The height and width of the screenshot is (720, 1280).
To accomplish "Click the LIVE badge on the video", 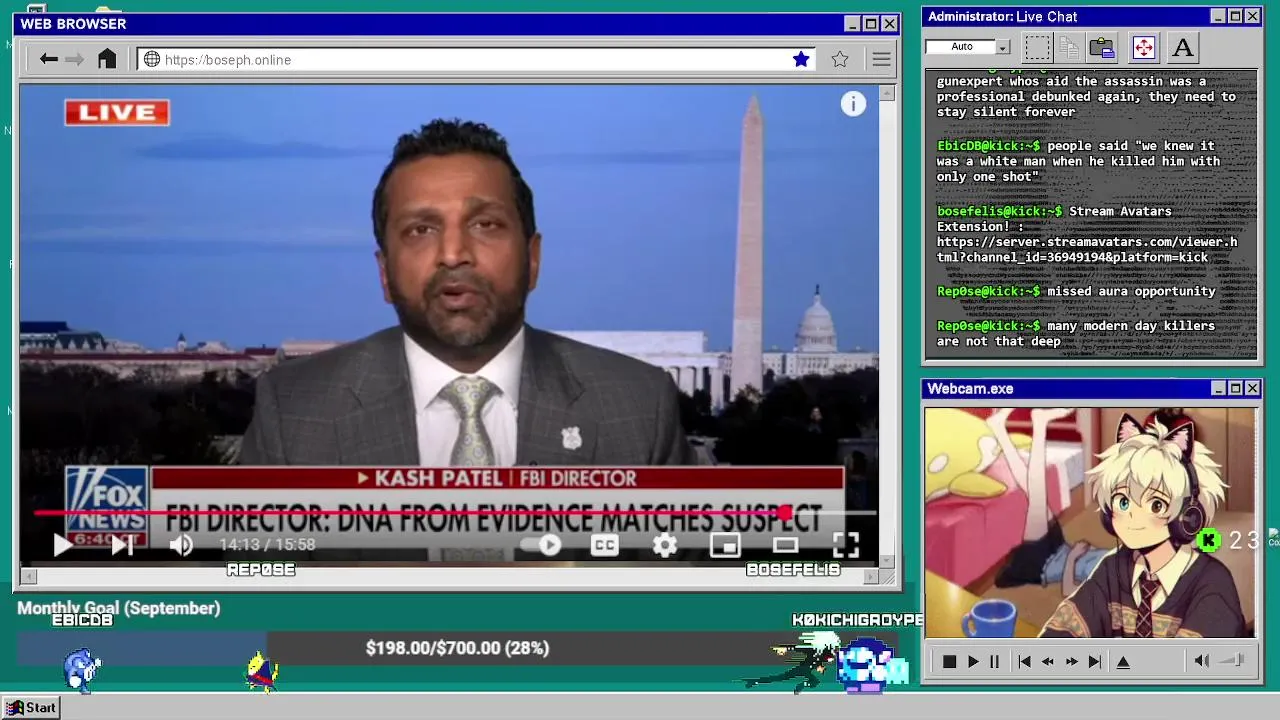I will 117,113.
